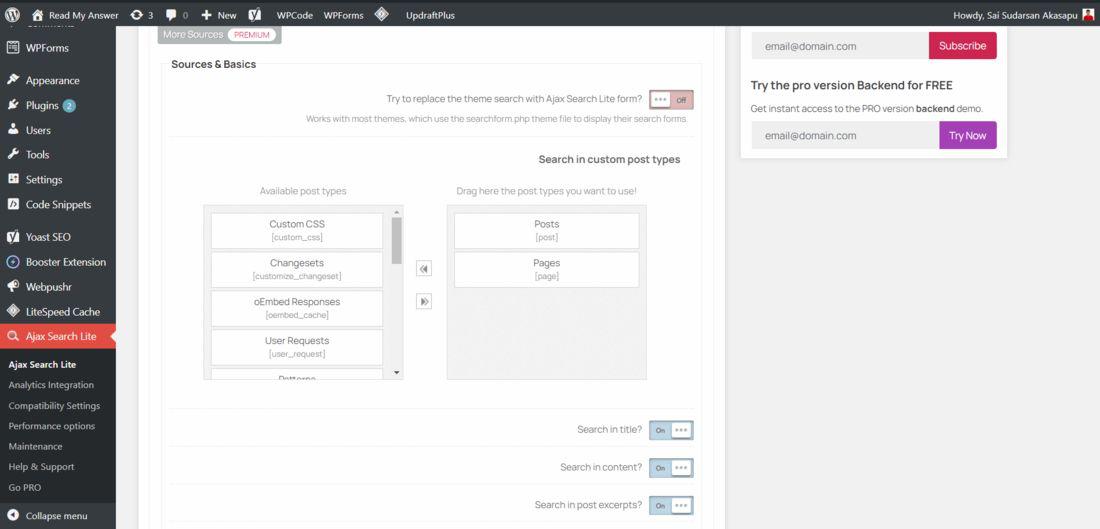Click the Subscribe button
Viewport: 1100px width, 529px height.
point(962,46)
